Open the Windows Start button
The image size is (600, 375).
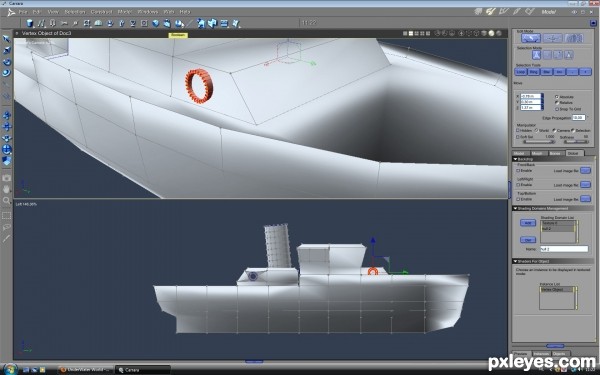[10, 369]
